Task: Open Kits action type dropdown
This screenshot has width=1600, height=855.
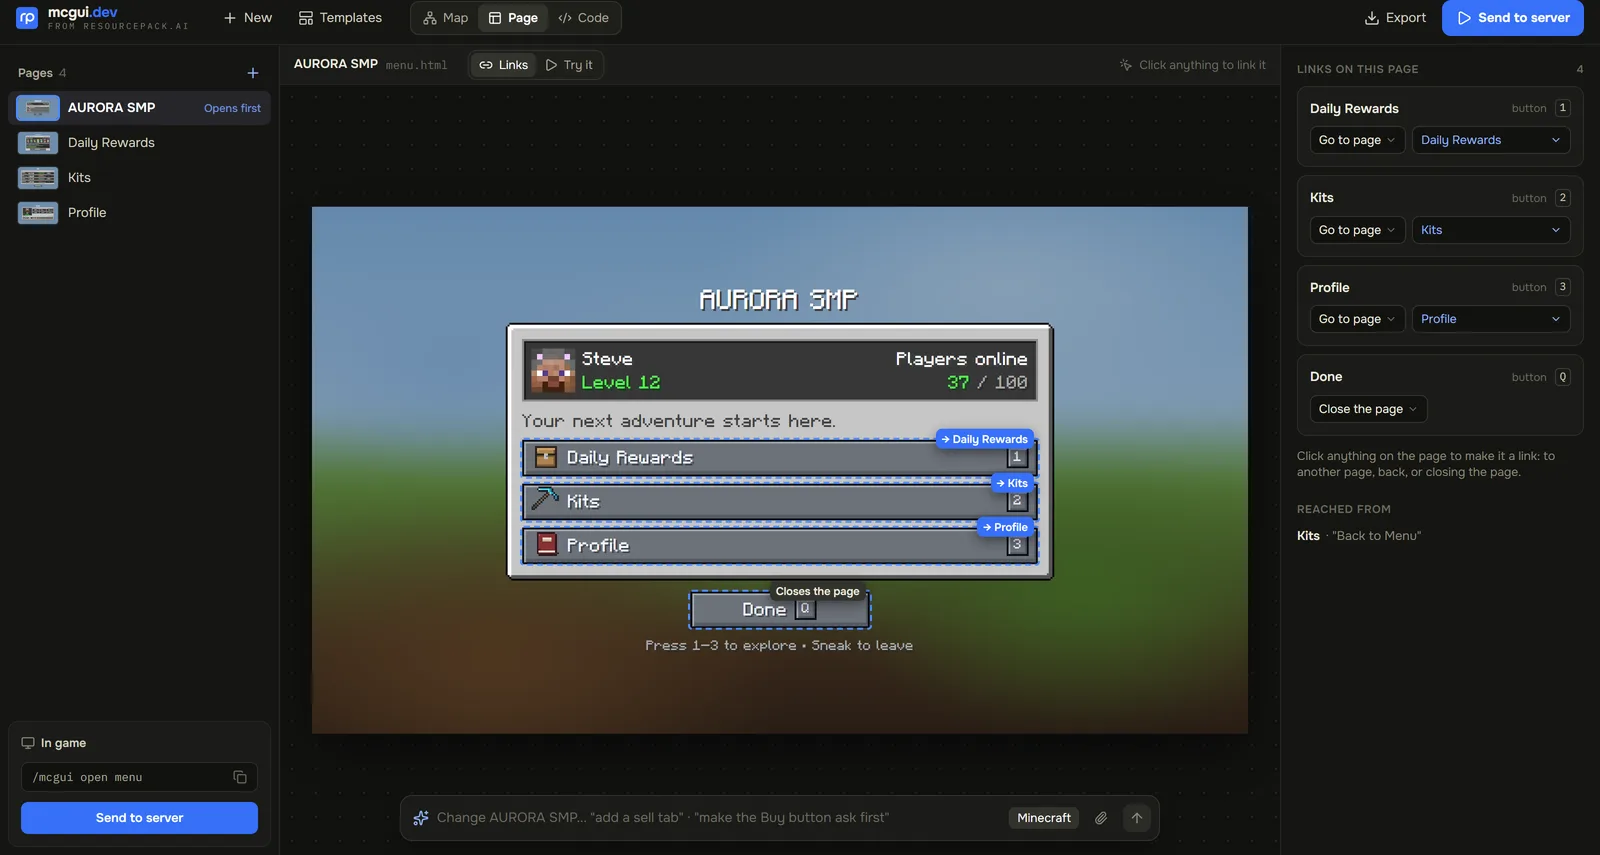Action: [x=1357, y=230]
